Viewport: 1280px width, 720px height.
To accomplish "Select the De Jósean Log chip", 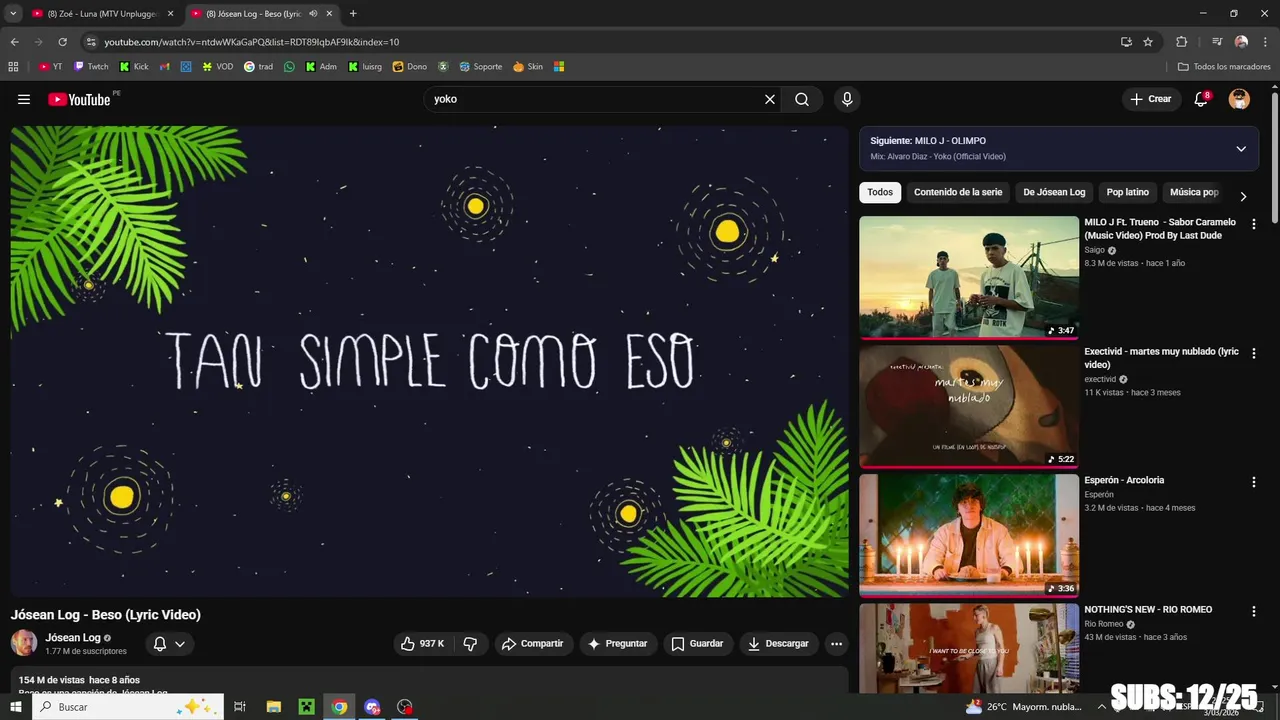I will [1054, 192].
